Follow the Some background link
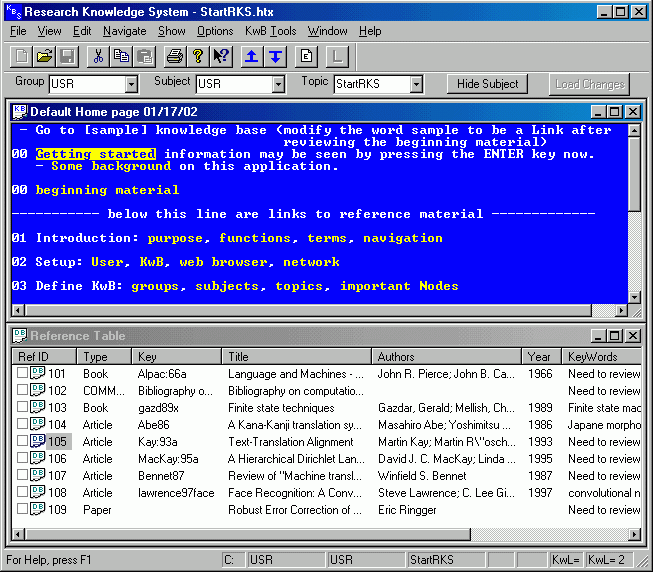This screenshot has height=572, width=653. pyautogui.click(x=111, y=166)
